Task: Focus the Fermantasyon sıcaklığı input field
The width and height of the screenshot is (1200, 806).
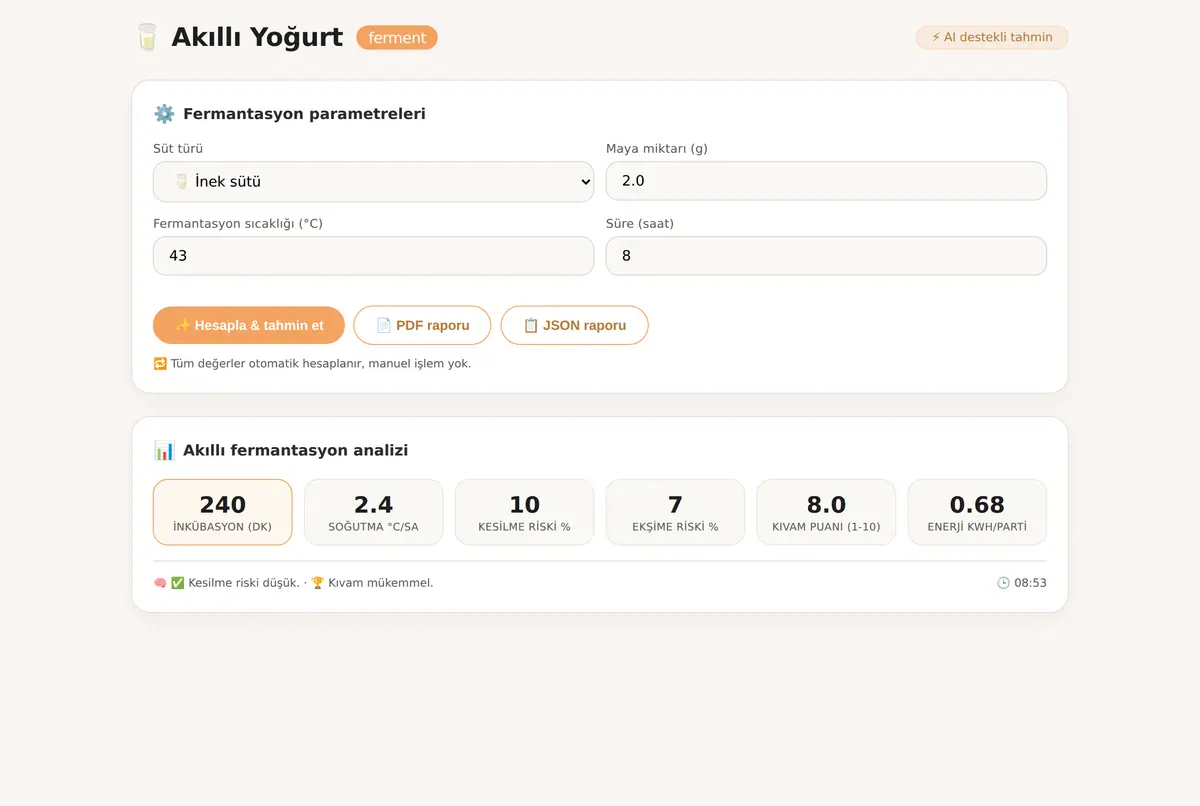Action: [373, 256]
